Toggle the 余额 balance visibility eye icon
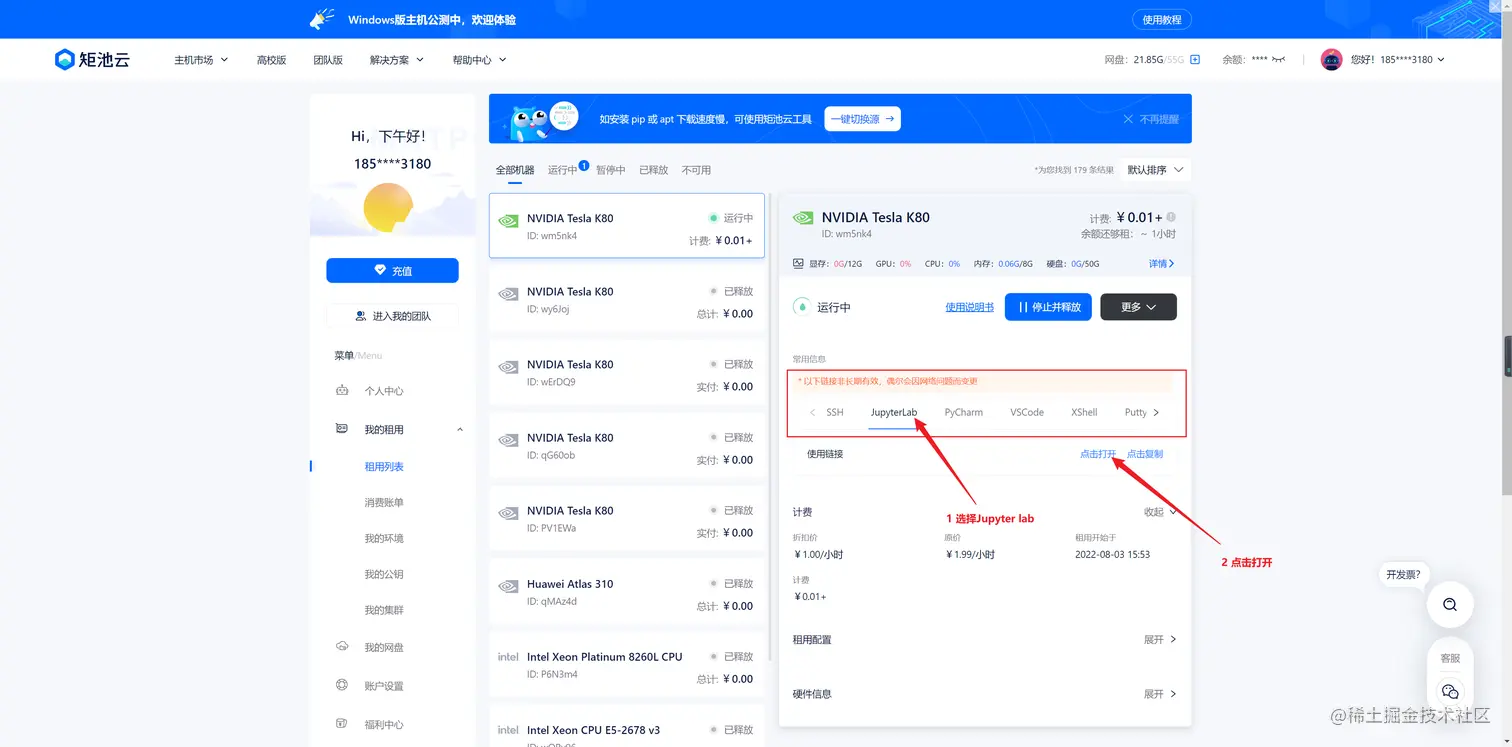 point(1278,60)
